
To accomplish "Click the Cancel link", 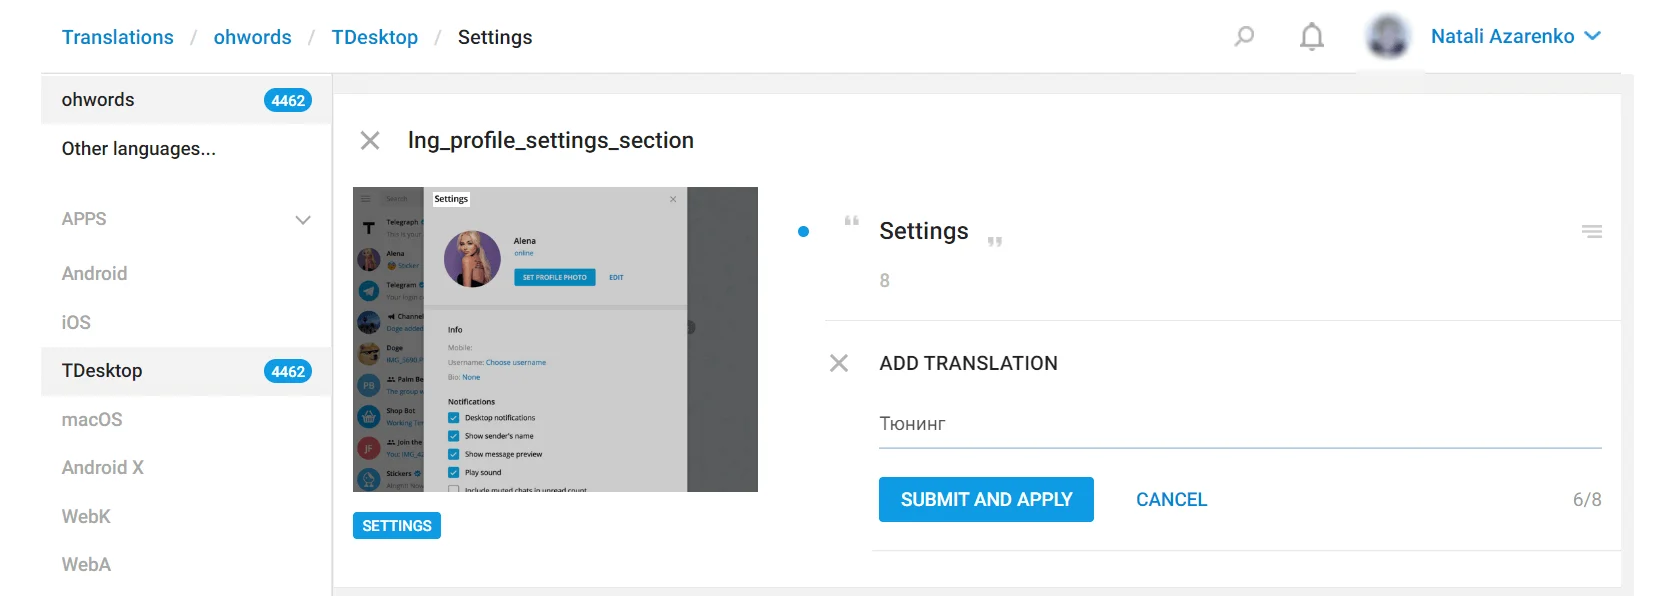I will point(1171,499).
